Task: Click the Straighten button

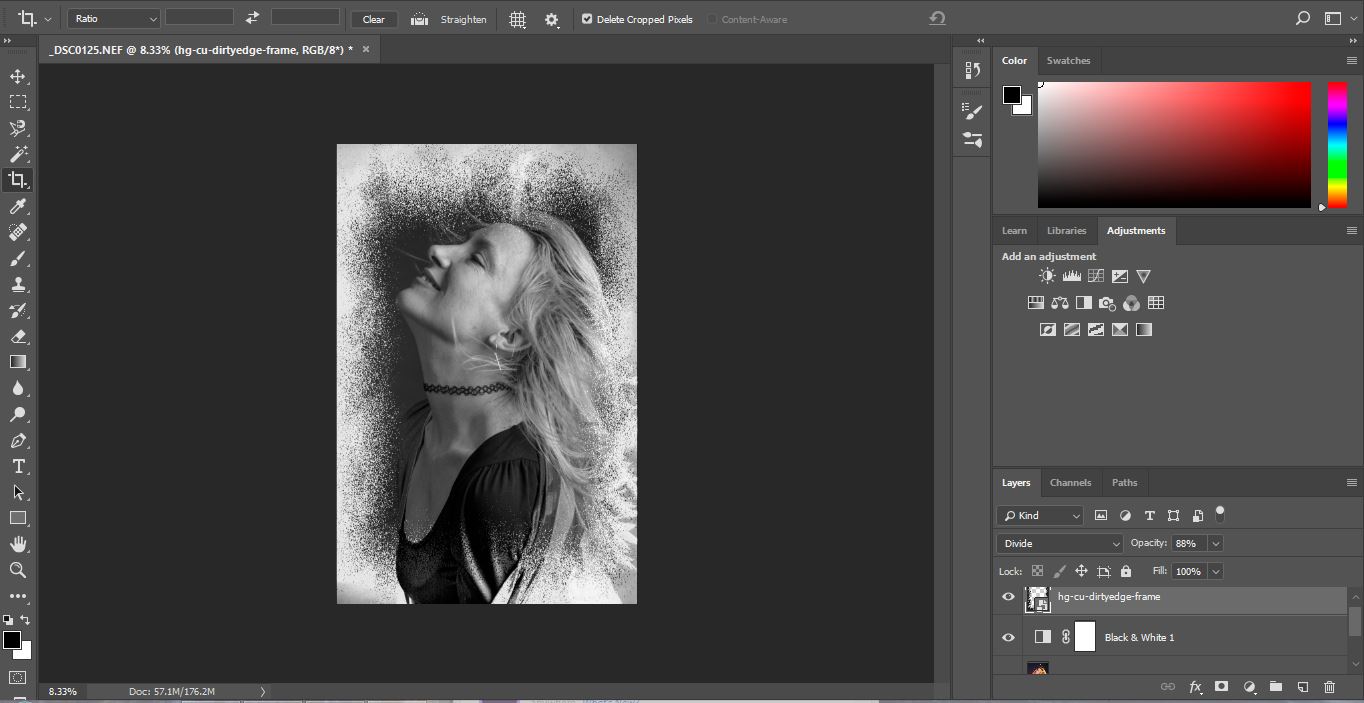Action: (x=450, y=19)
